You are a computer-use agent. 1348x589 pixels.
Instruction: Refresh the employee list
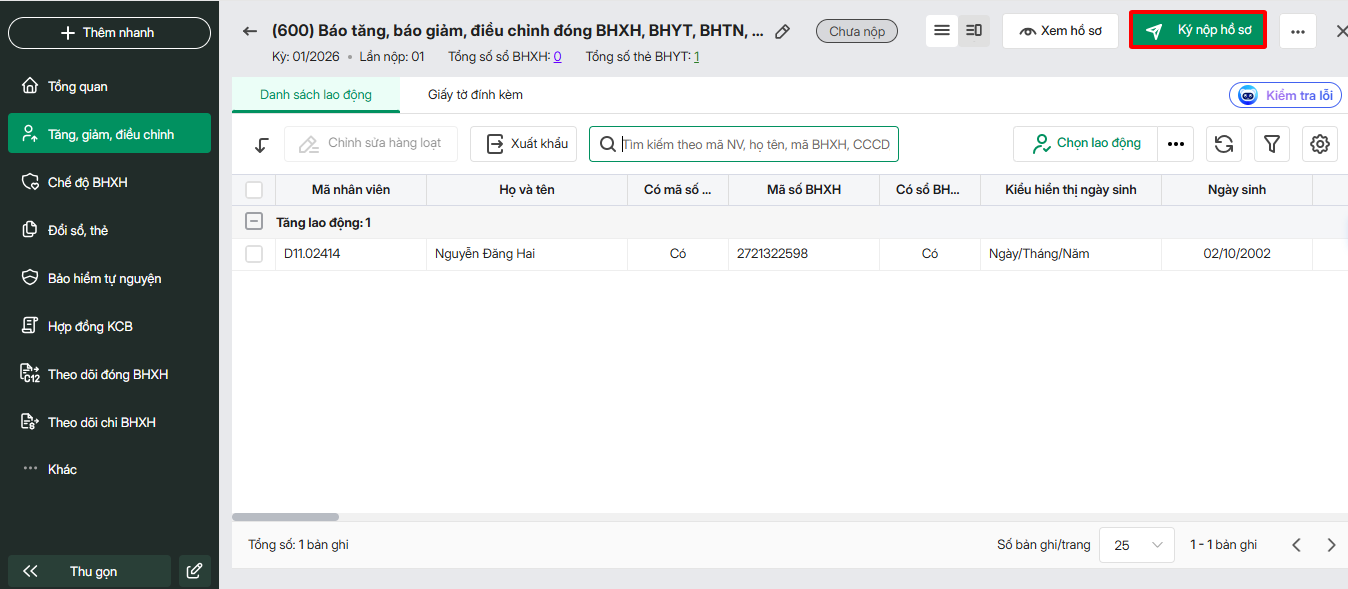click(x=1224, y=144)
